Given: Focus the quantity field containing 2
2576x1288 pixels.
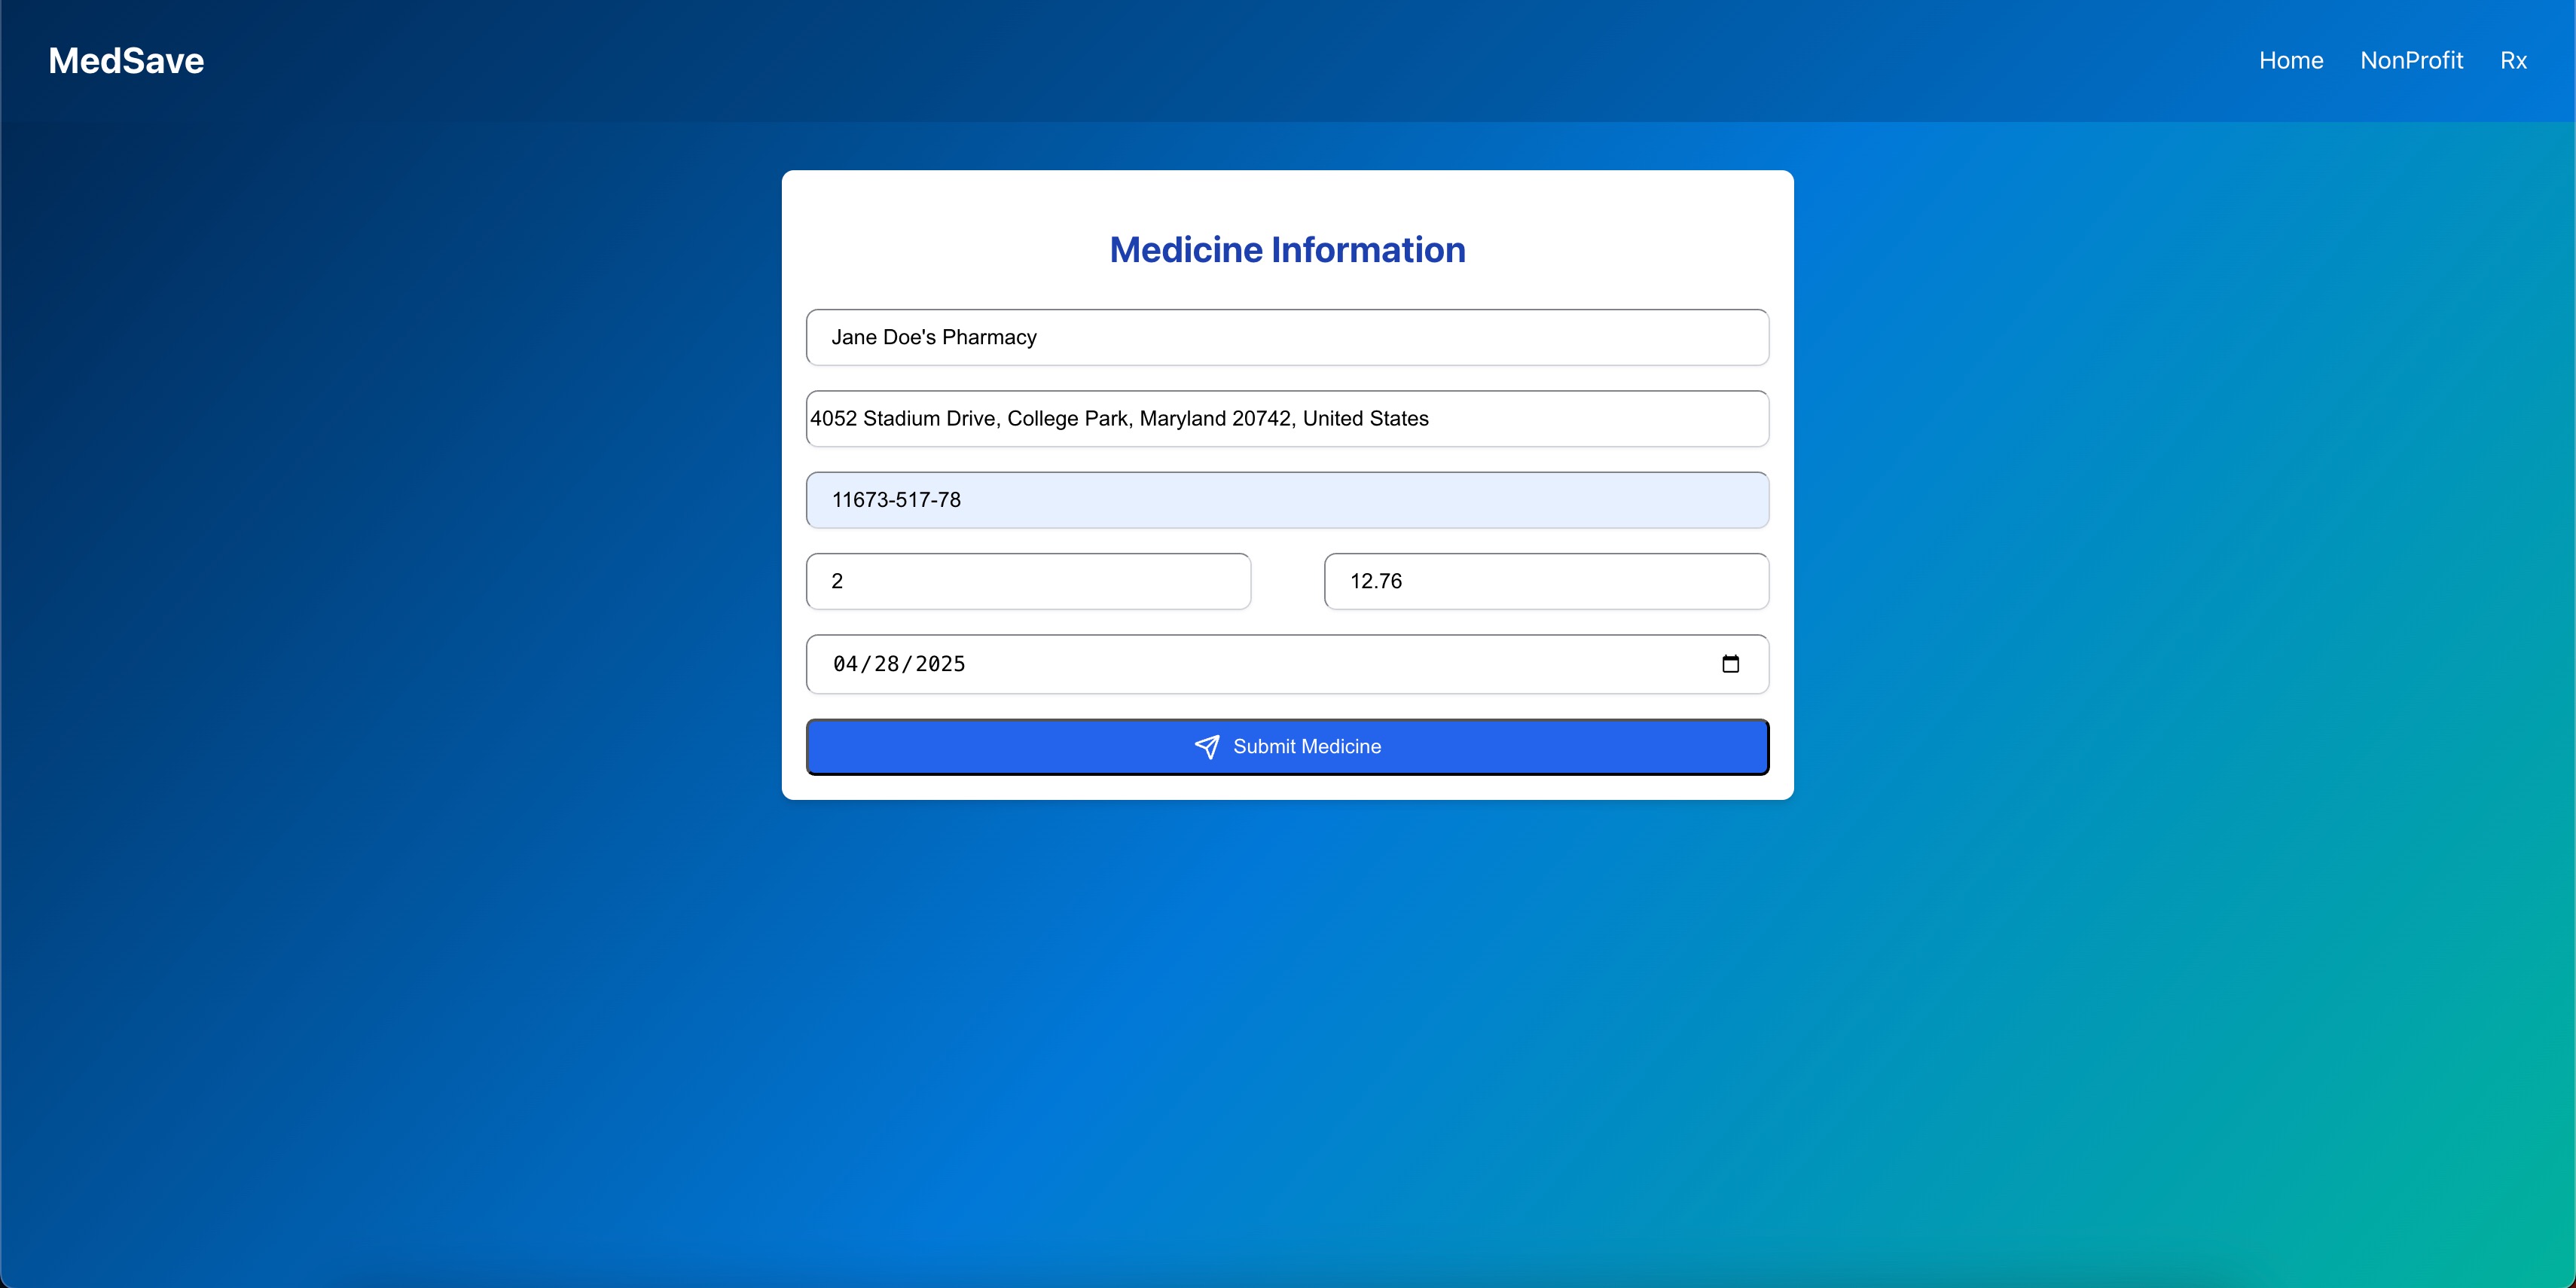Looking at the screenshot, I should pyautogui.click(x=1028, y=581).
